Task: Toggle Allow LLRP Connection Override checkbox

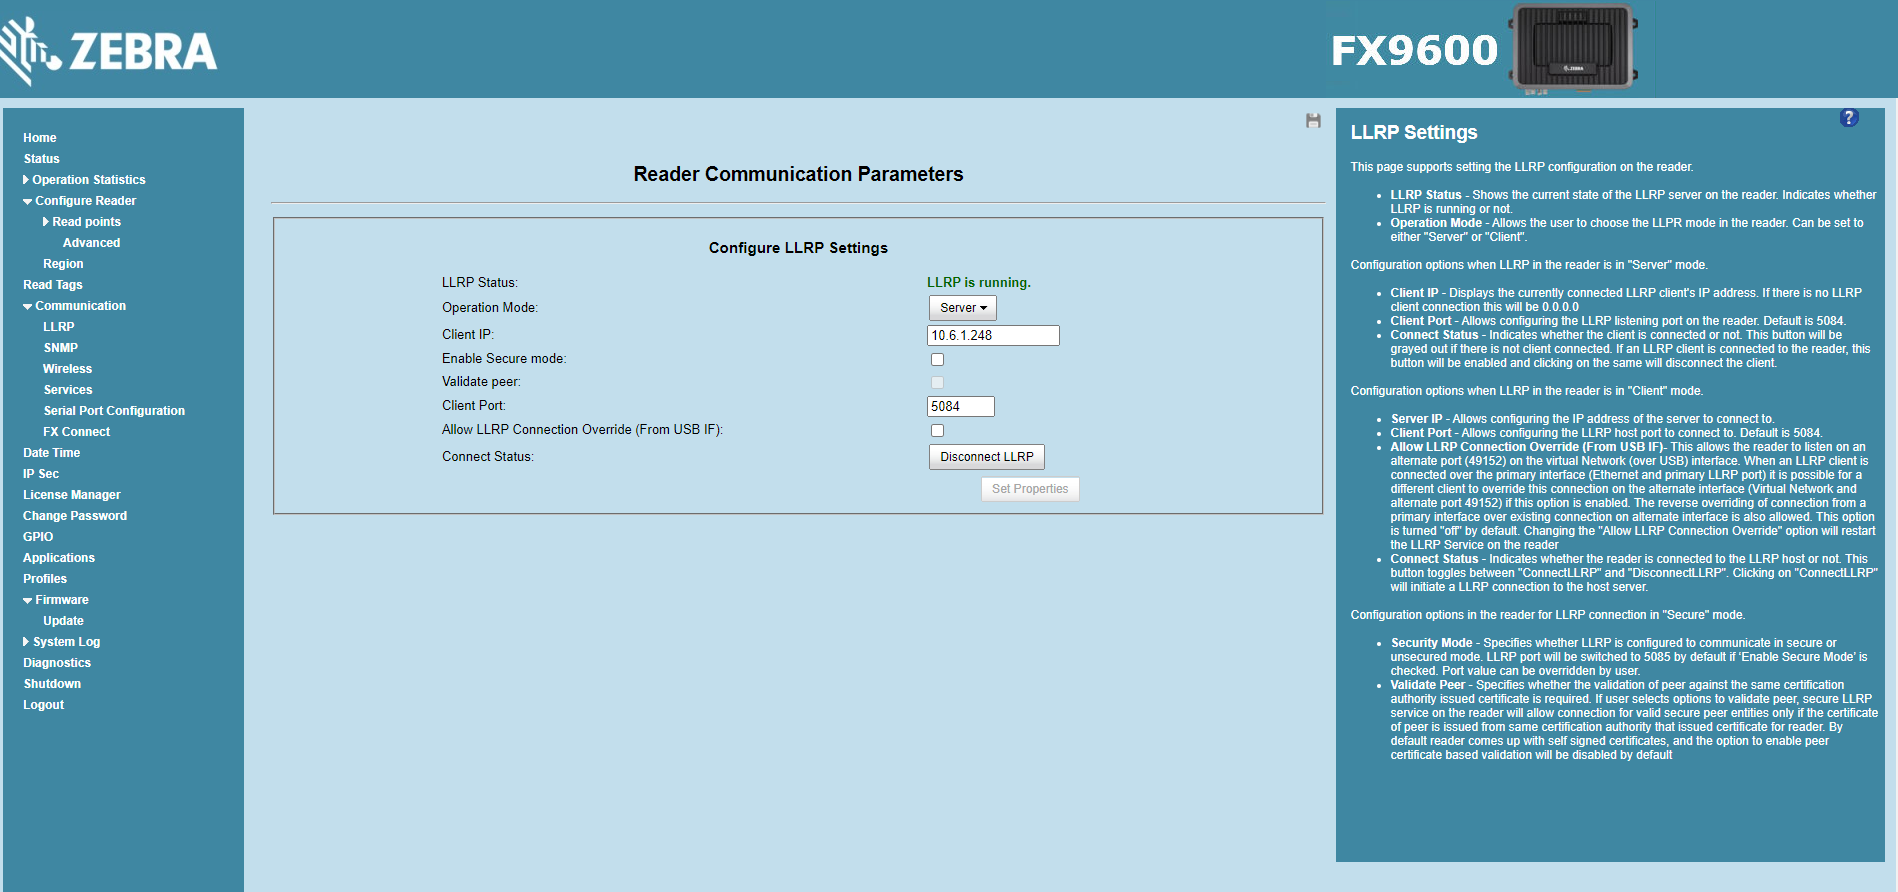Action: (x=937, y=431)
